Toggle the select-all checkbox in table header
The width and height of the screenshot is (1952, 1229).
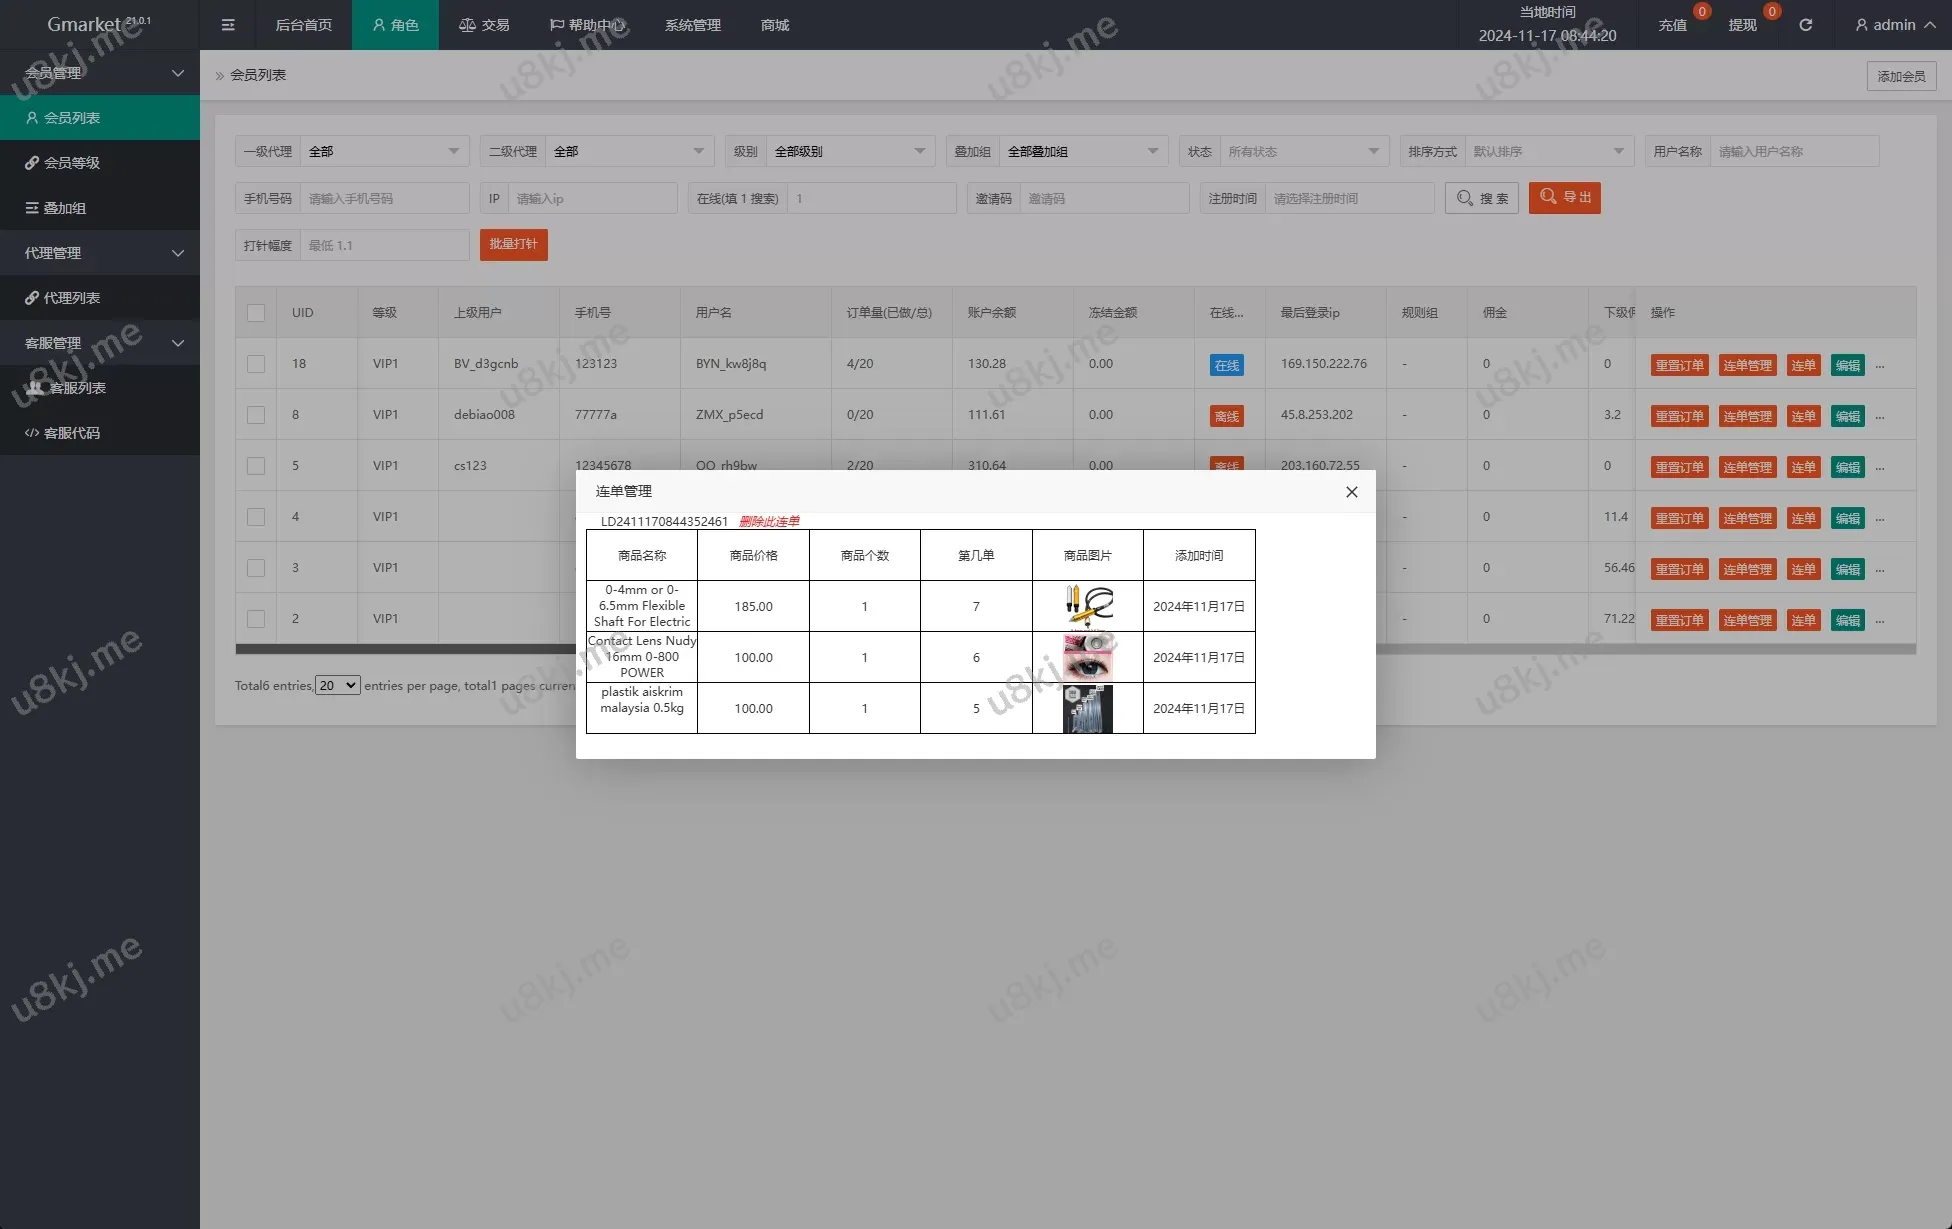256,313
